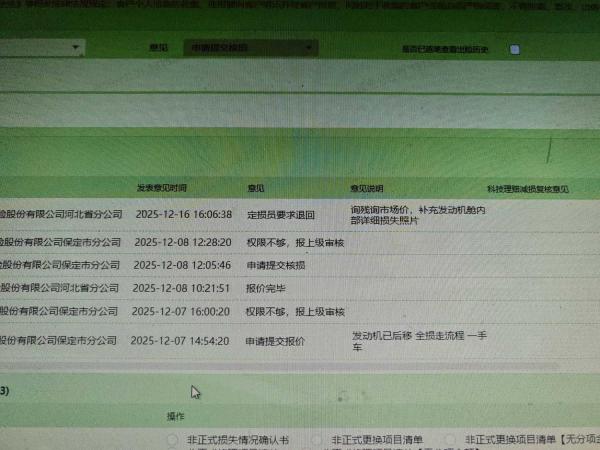Click the 操作 header above the radio options
This screenshot has height=450, width=600.
pyautogui.click(x=176, y=415)
